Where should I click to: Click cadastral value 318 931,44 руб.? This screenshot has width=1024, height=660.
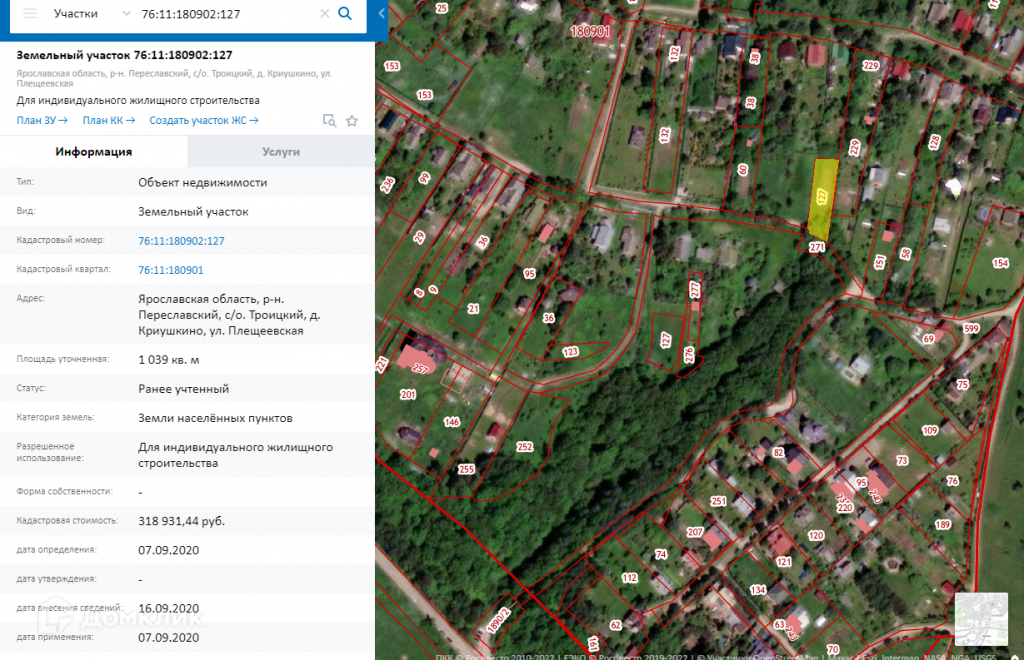point(182,521)
